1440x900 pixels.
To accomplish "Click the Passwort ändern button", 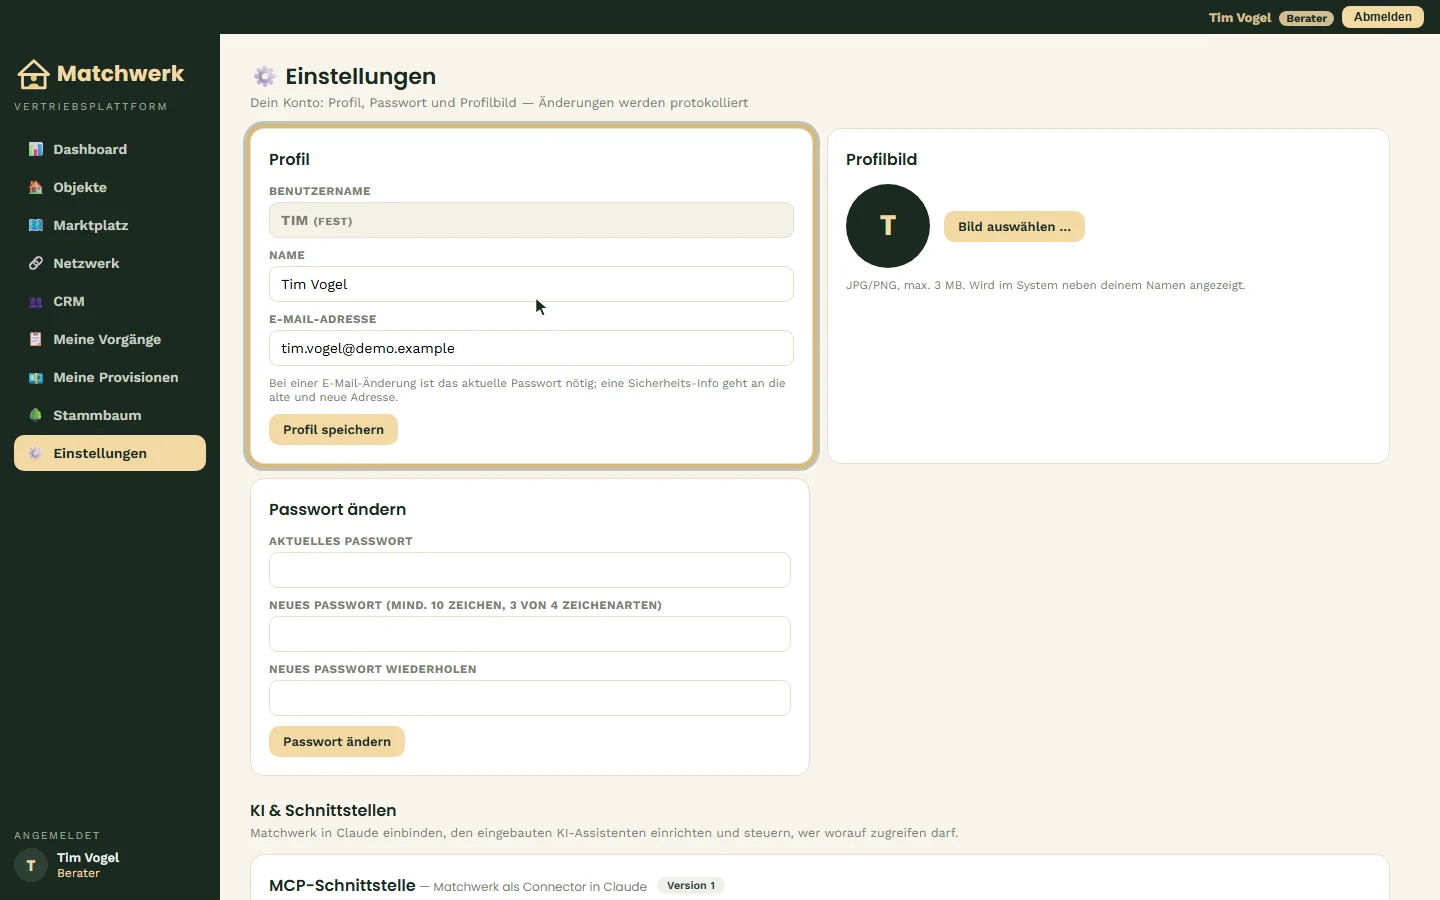I will click(x=337, y=741).
